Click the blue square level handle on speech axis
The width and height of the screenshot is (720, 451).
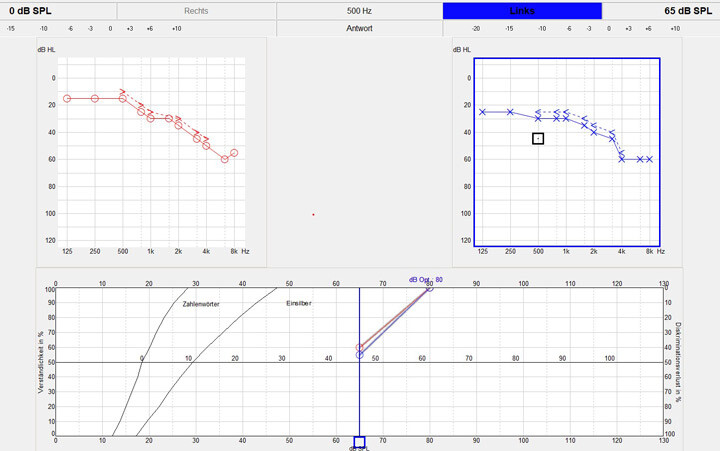(x=359, y=442)
